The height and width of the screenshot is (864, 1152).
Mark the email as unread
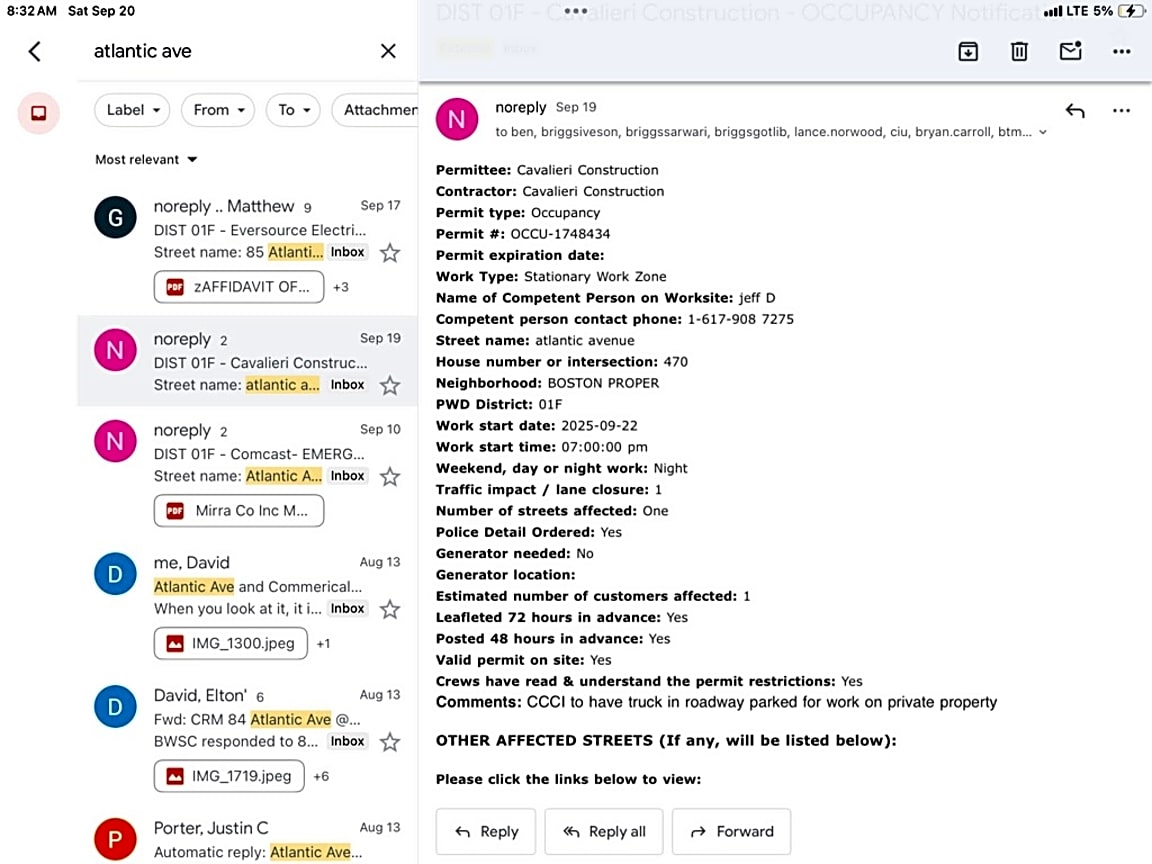[1070, 51]
